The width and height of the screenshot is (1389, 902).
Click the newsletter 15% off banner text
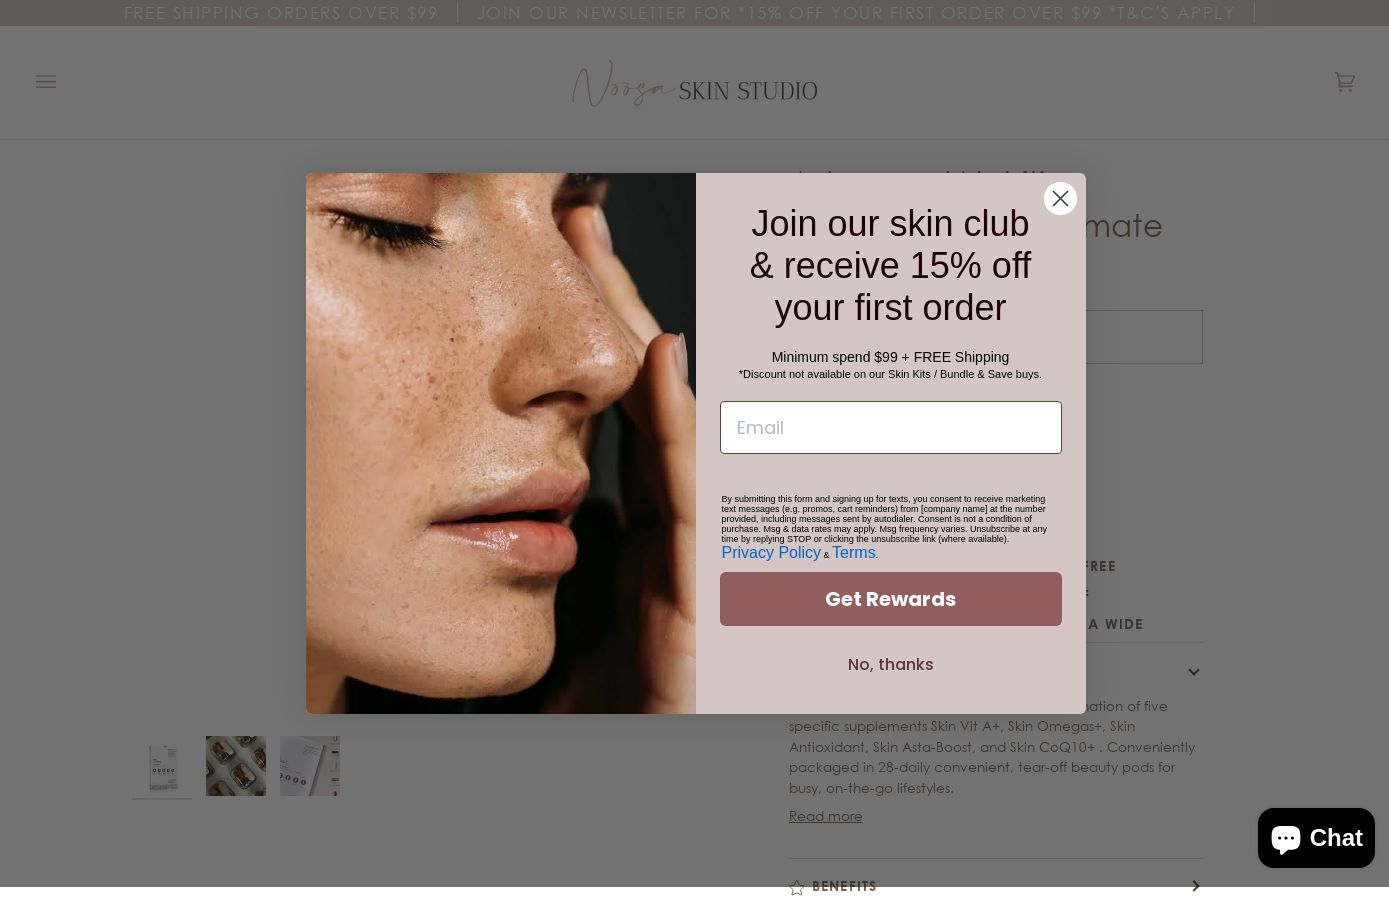click(x=856, y=13)
